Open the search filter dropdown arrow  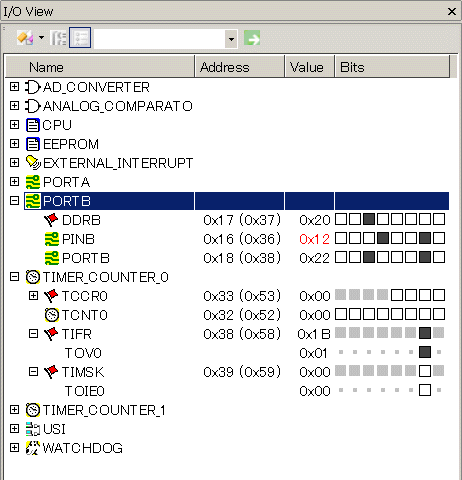231,39
